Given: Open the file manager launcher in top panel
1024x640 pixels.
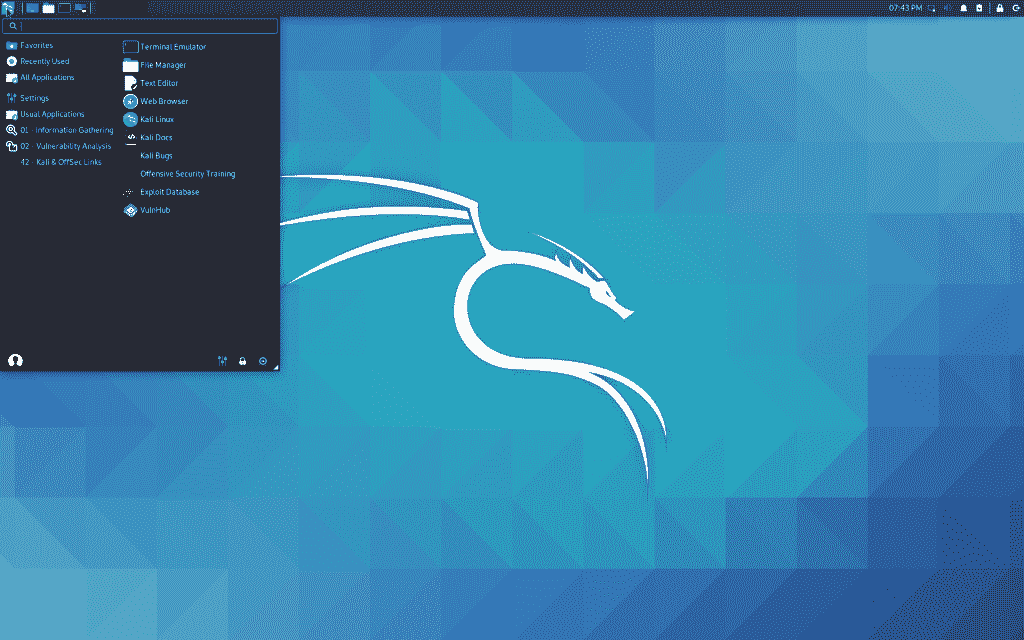Looking at the screenshot, I should (48, 8).
